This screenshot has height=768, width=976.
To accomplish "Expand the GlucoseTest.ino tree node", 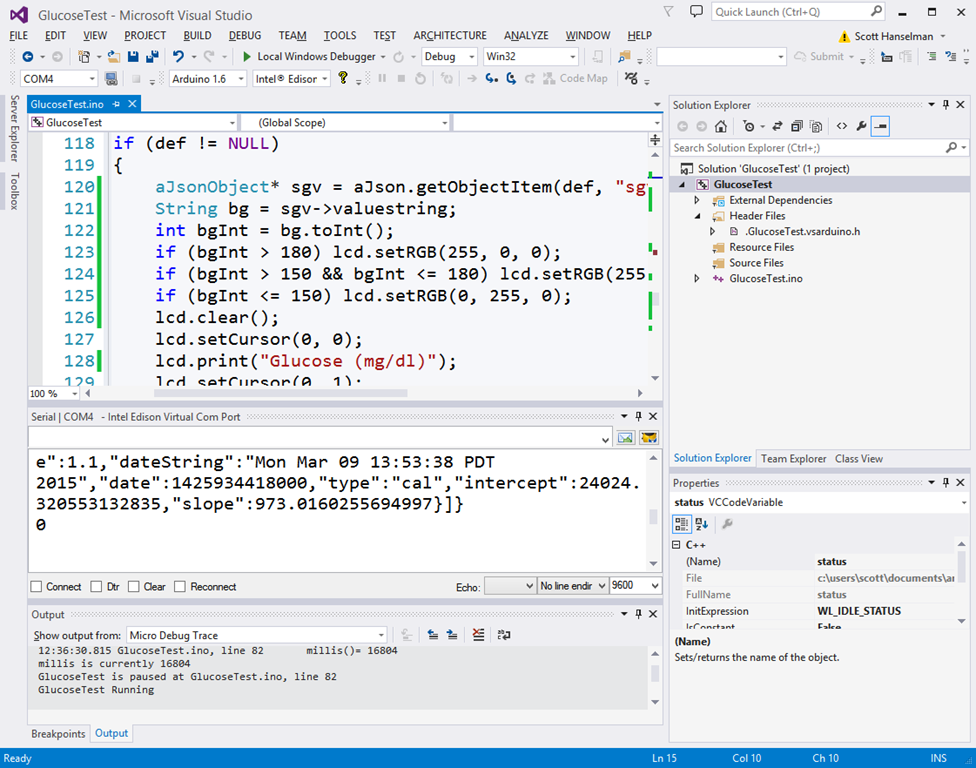I will 697,279.
